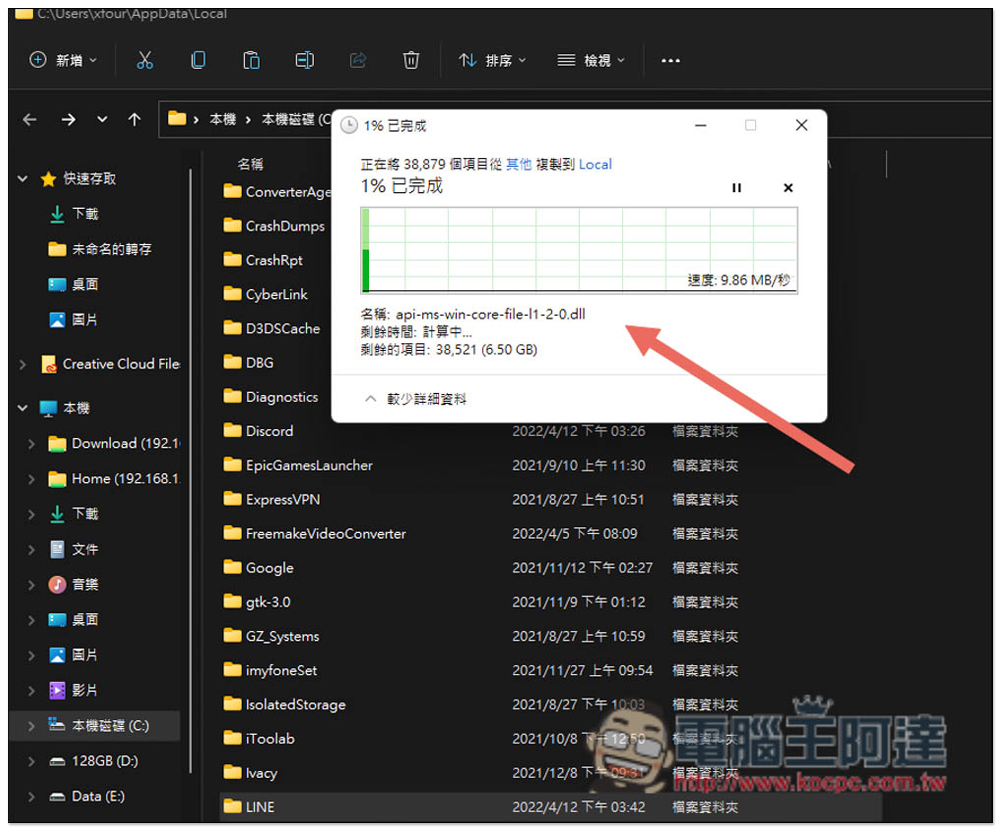The height and width of the screenshot is (832, 1000).
Task: Select the Discord folder
Action: (258, 432)
